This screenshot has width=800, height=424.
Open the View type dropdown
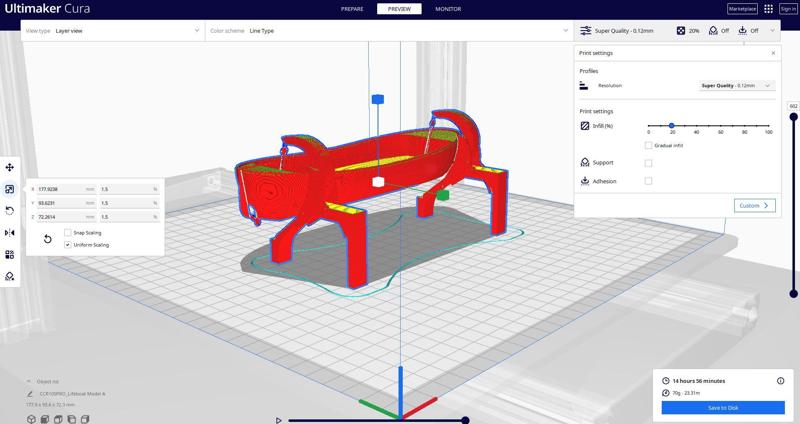click(113, 31)
